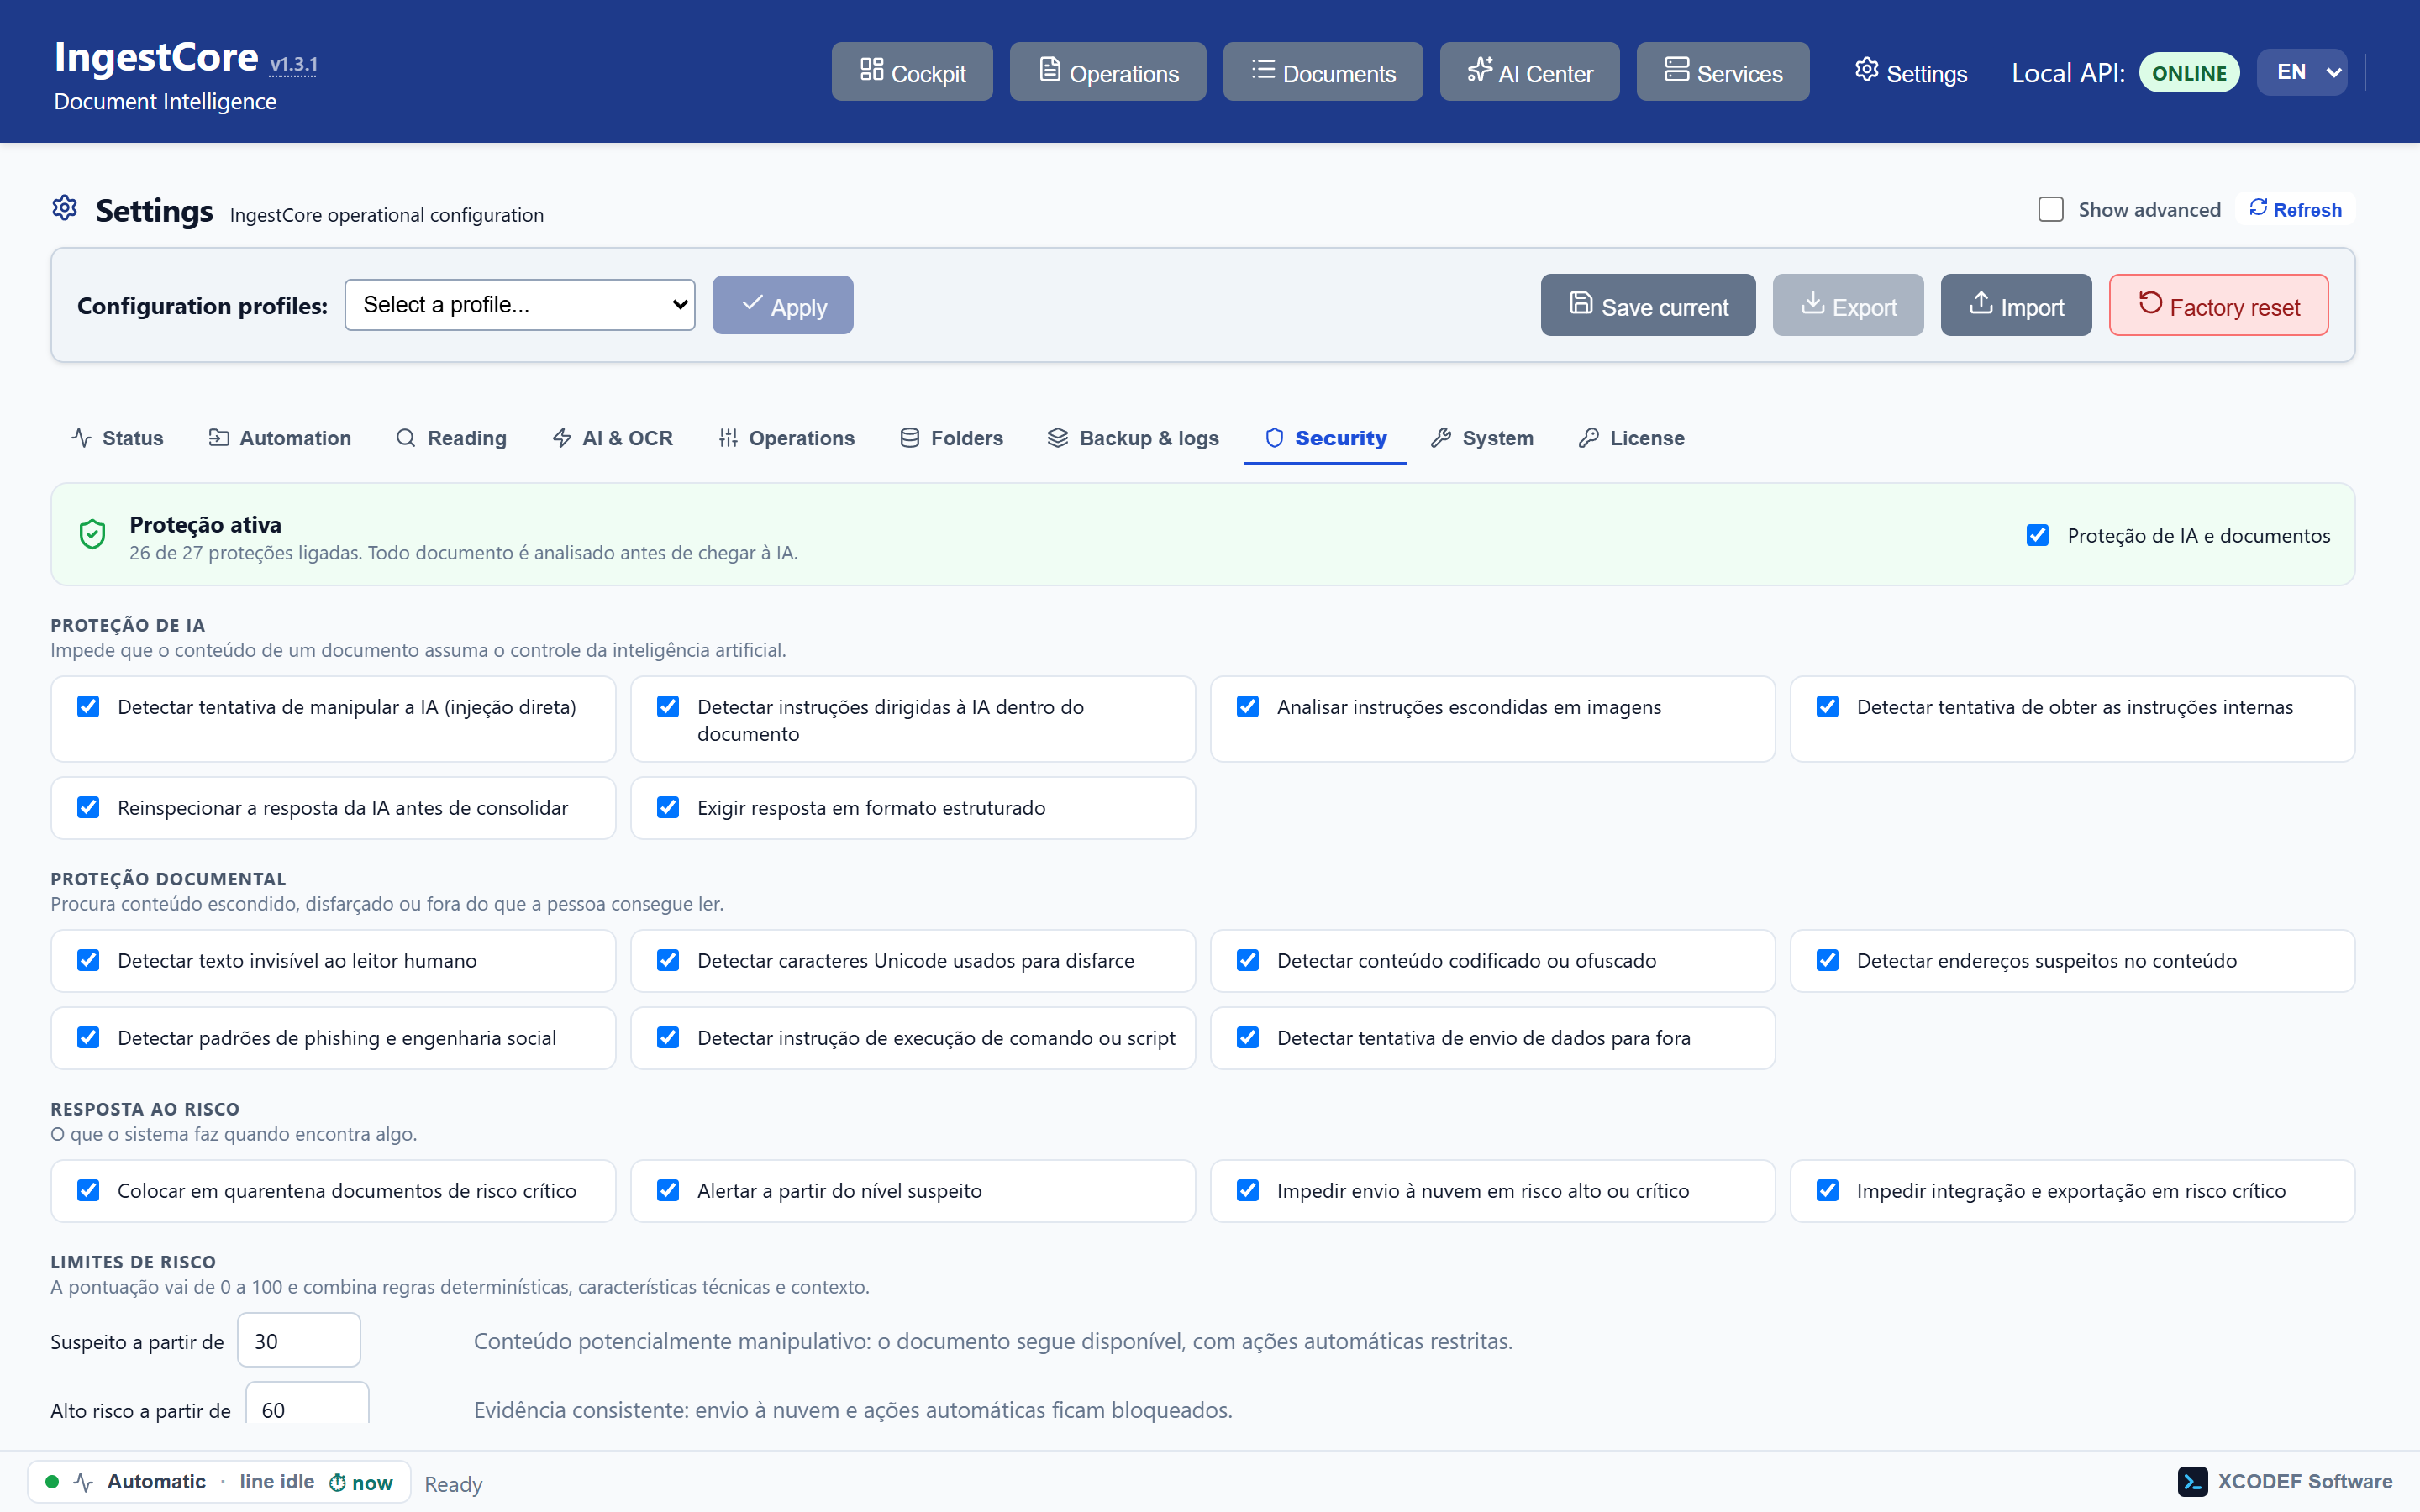This screenshot has width=2420, height=1512.
Task: Click the Reading magnifier icon
Action: click(405, 438)
